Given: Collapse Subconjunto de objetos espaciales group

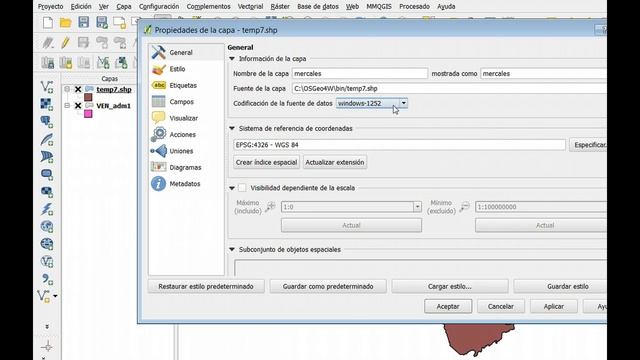Looking at the screenshot, I should (x=232, y=249).
